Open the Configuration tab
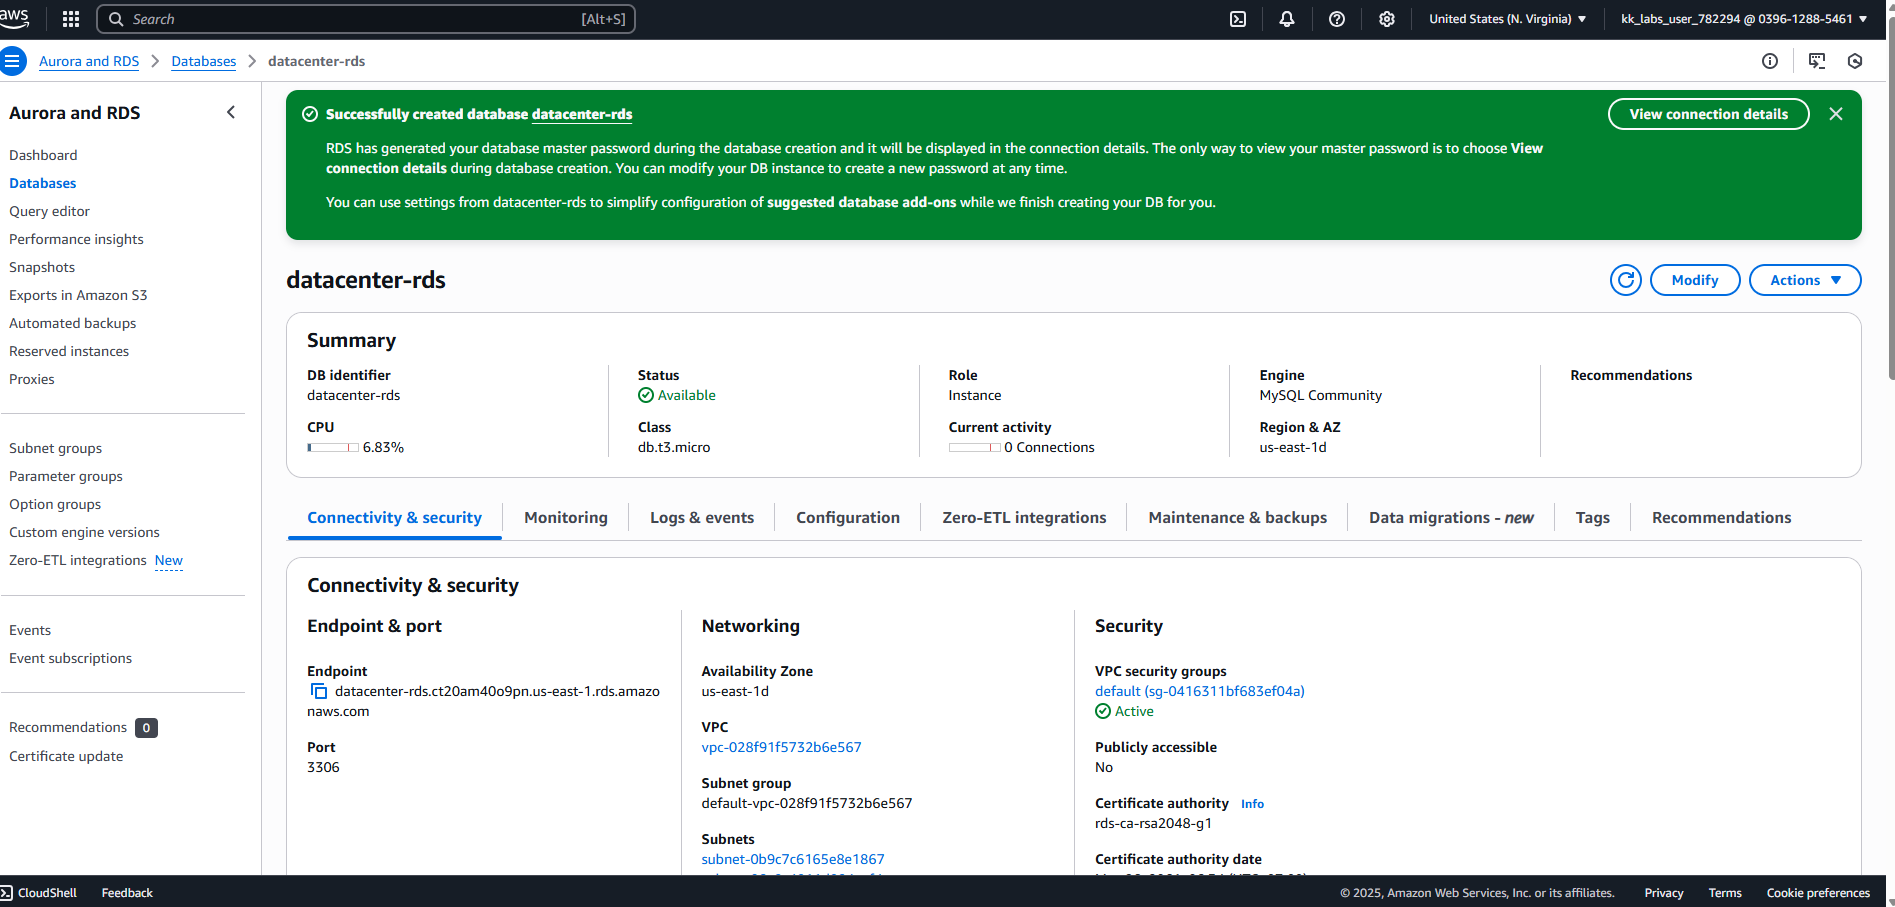 tap(848, 517)
